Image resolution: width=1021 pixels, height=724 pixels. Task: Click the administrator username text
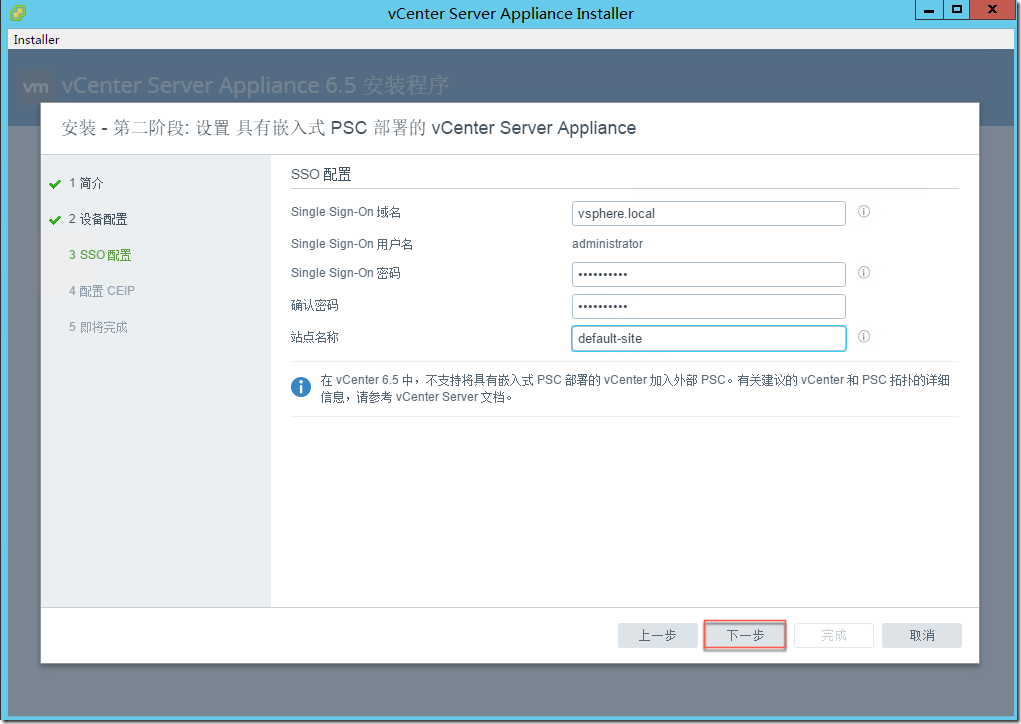pos(607,244)
